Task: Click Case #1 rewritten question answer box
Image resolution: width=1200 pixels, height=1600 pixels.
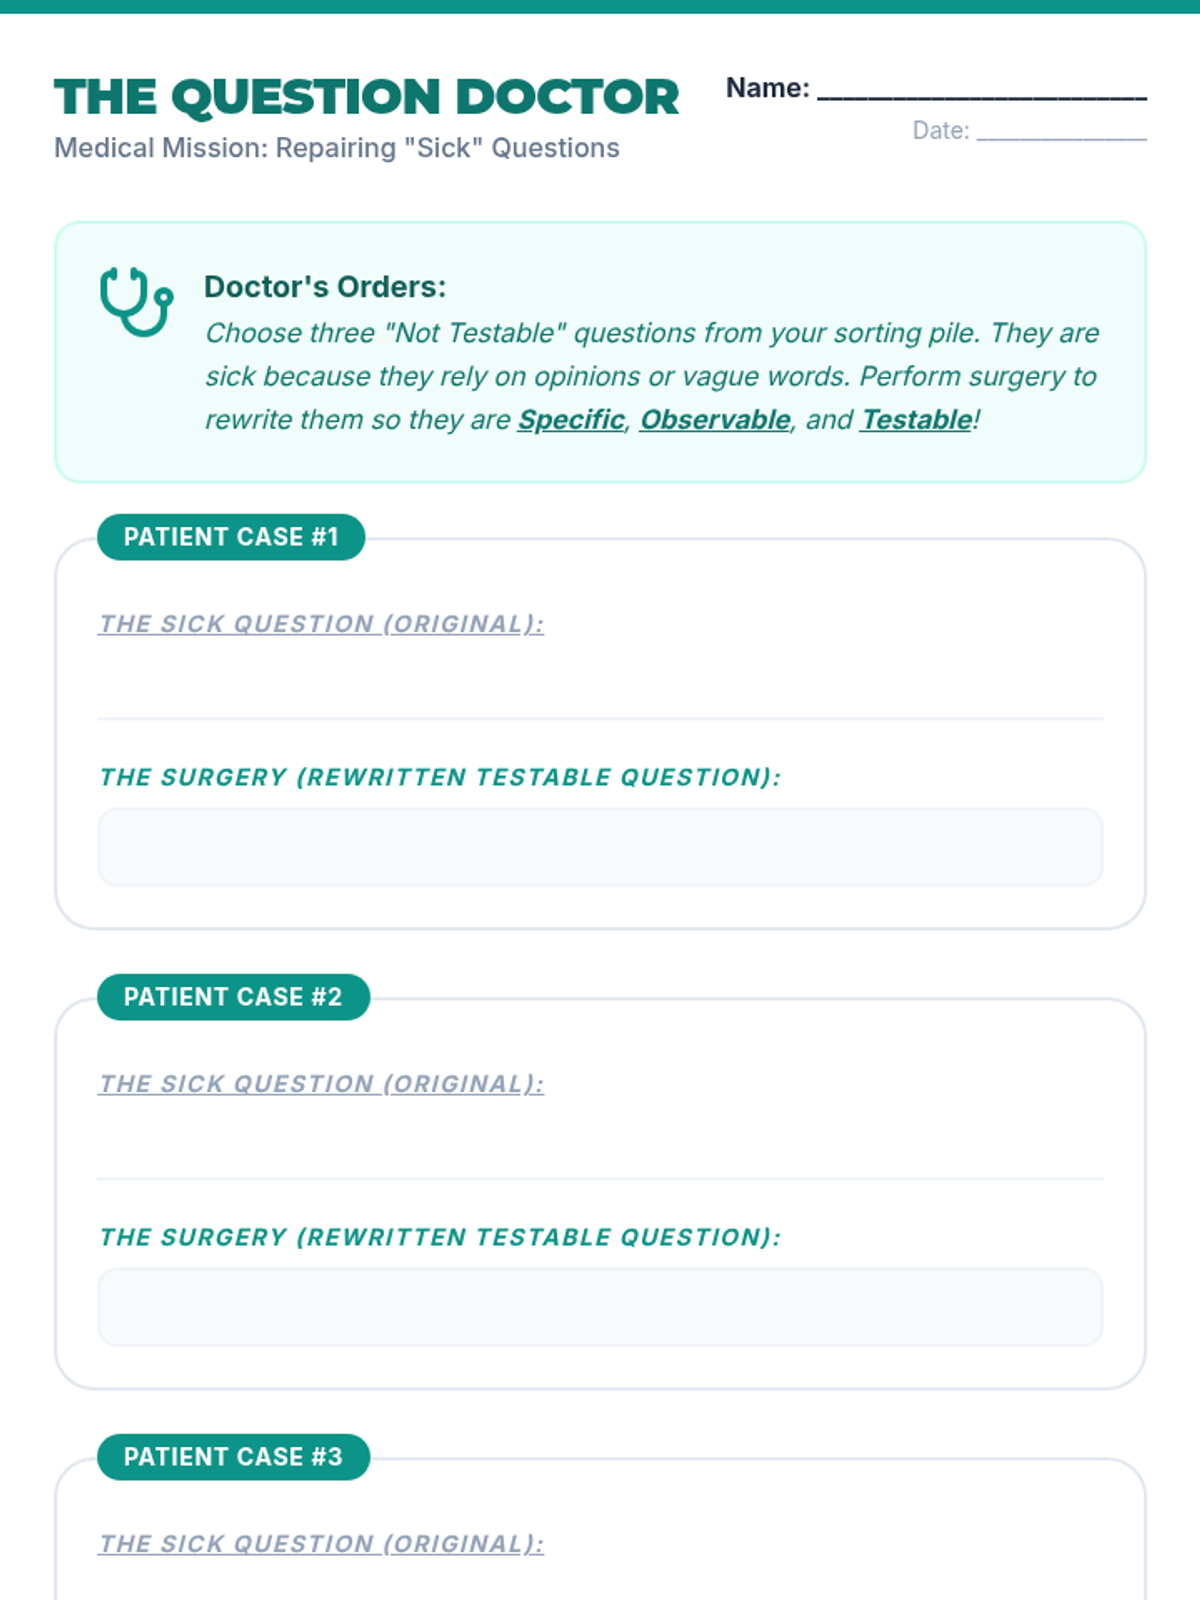Action: [600, 848]
